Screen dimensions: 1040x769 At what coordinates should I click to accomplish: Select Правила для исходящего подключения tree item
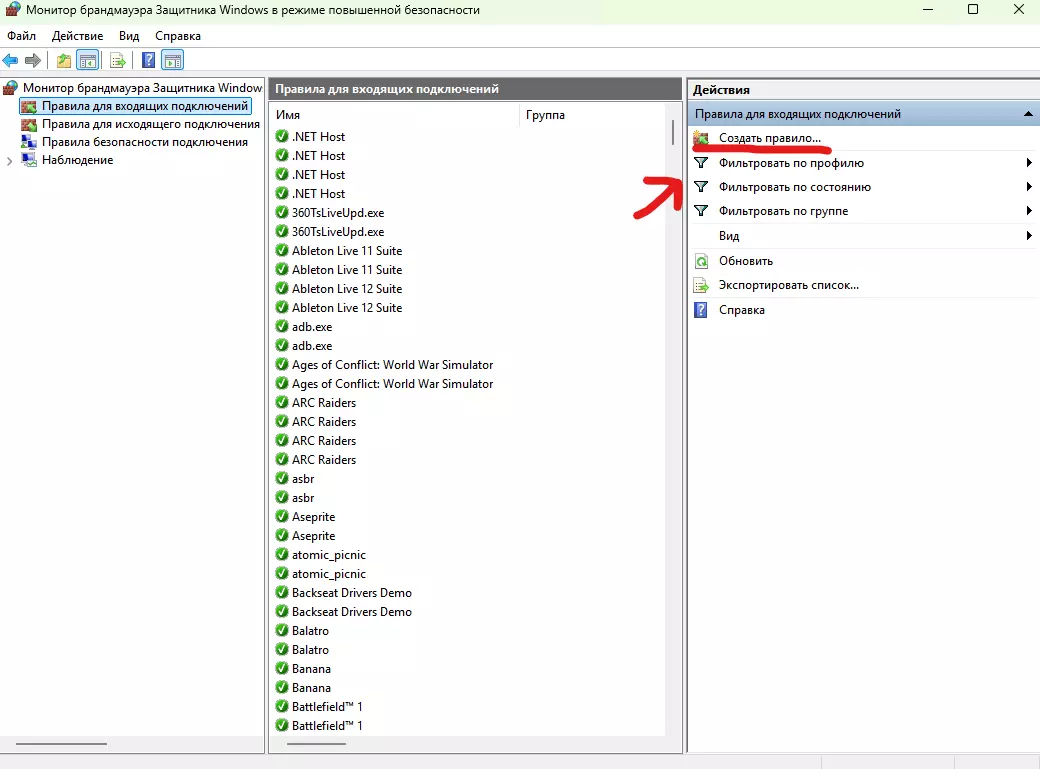[151, 124]
